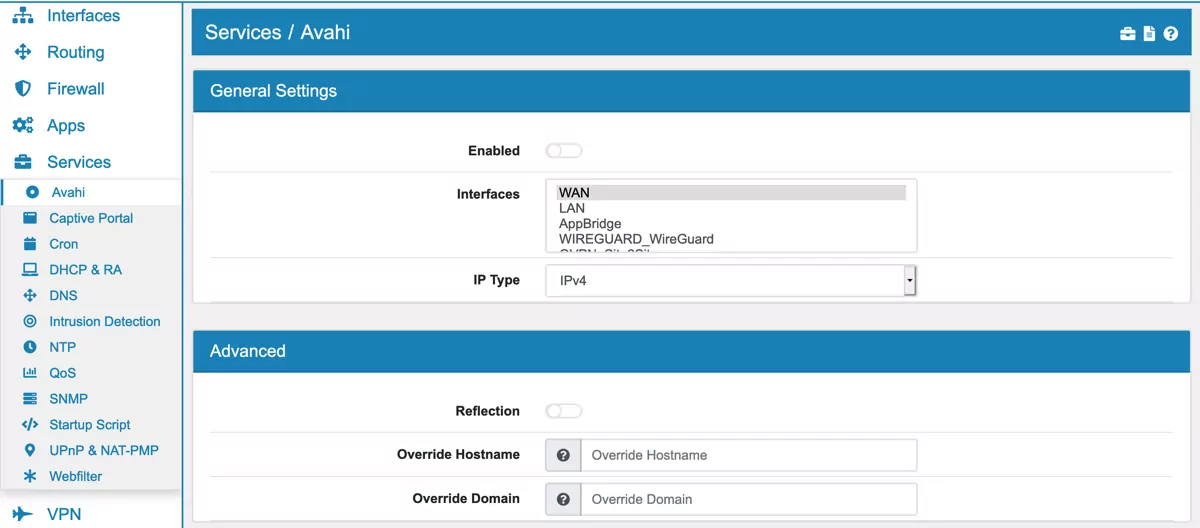
Task: Click the Firewall shield icon
Action: pos(22,89)
